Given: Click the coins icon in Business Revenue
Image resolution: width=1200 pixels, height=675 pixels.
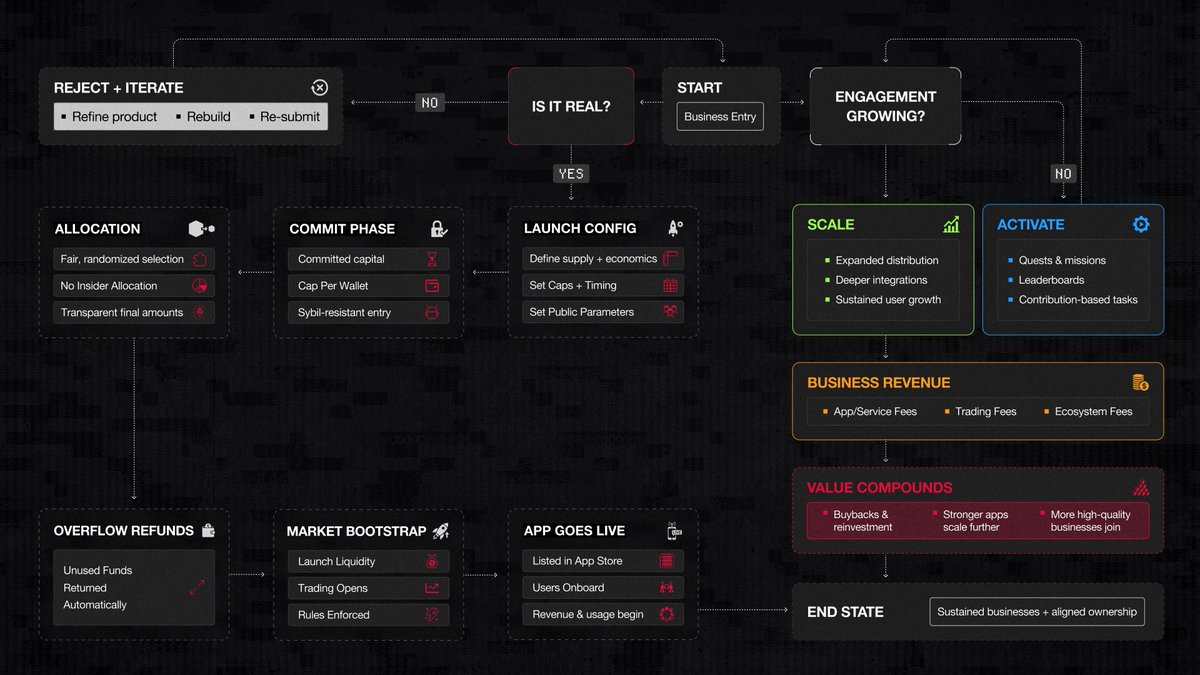Looking at the screenshot, I should (1140, 382).
